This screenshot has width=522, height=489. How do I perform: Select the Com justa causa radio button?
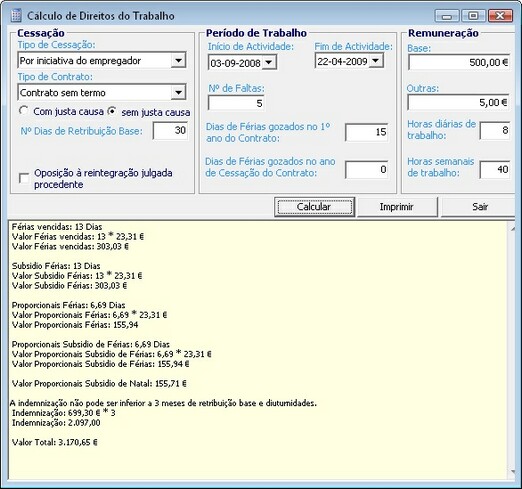click(23, 111)
